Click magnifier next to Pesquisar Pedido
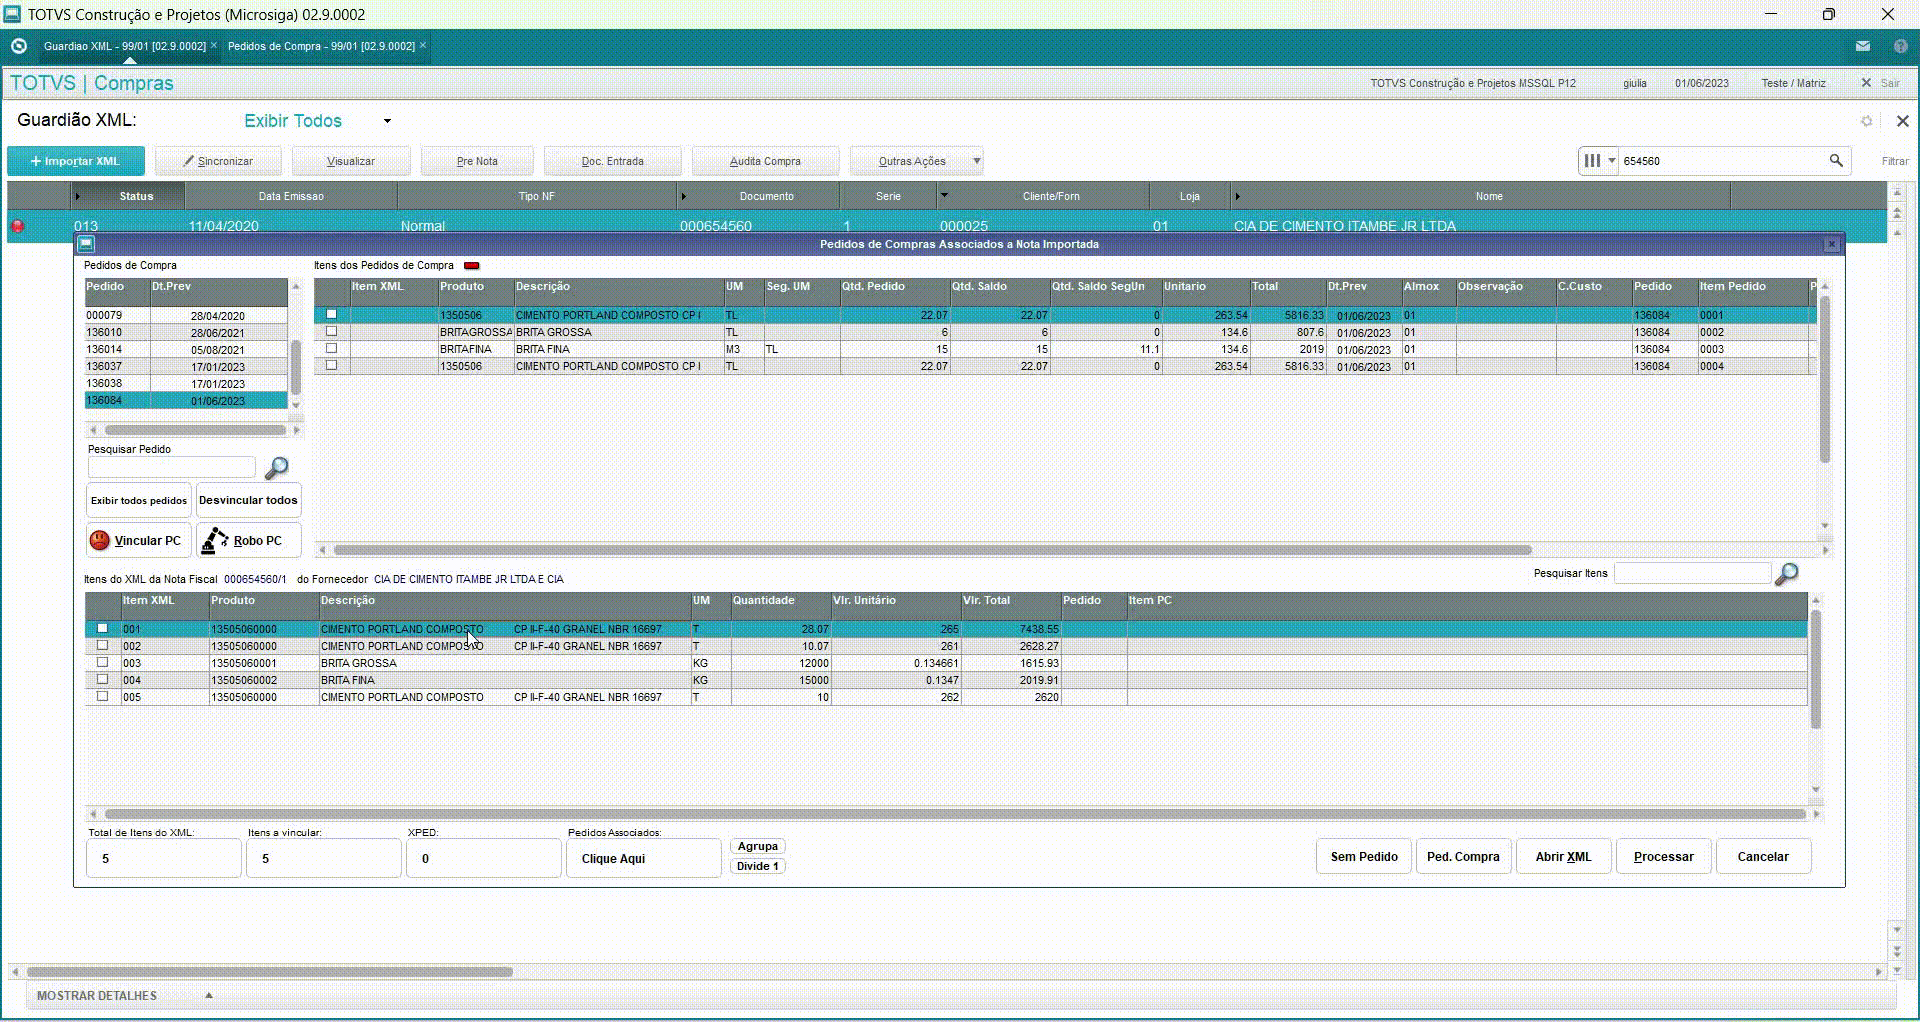This screenshot has height=1022, width=1920. pyautogui.click(x=276, y=468)
